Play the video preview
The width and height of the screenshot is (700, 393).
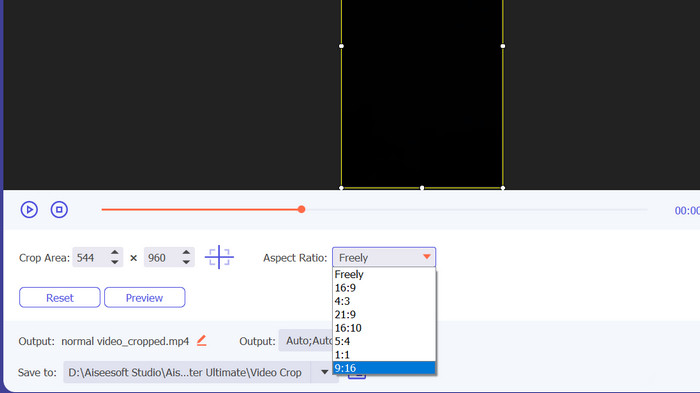click(x=29, y=209)
